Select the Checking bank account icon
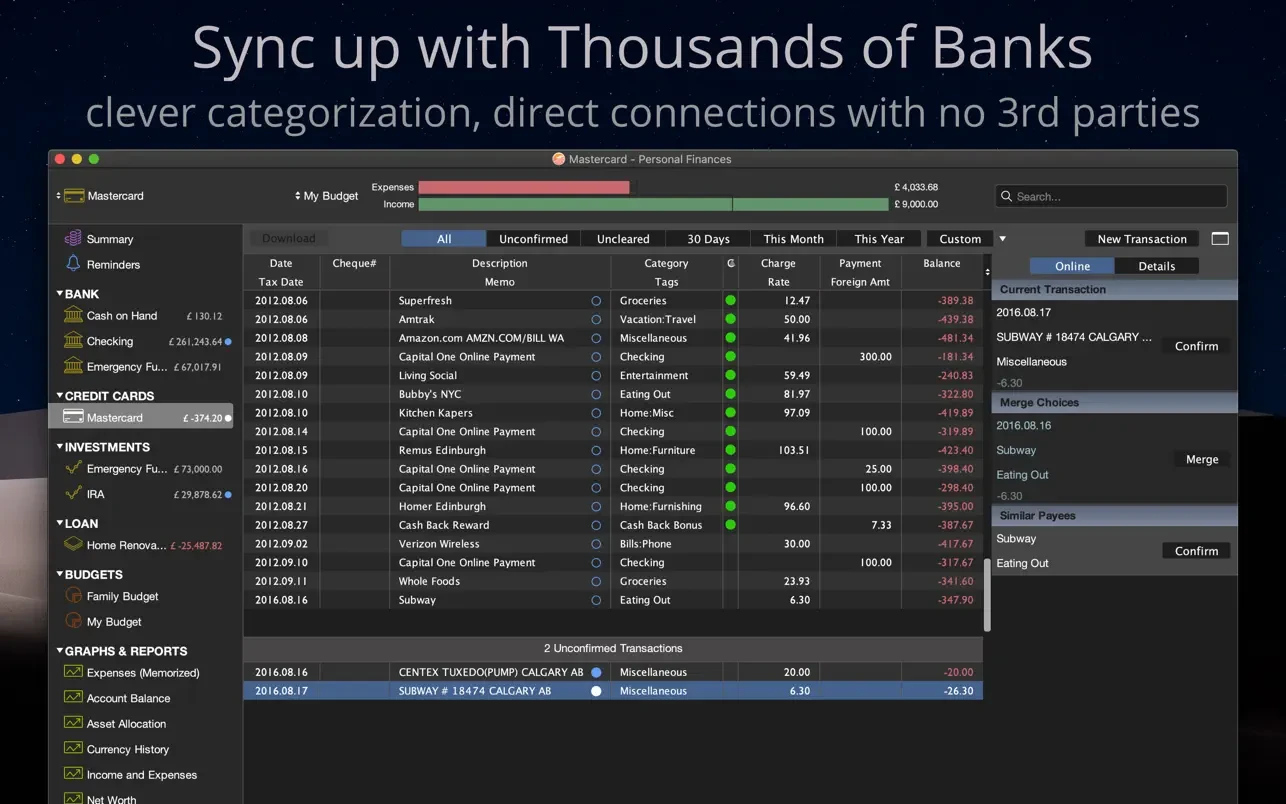The image size is (1286, 804). 73,341
